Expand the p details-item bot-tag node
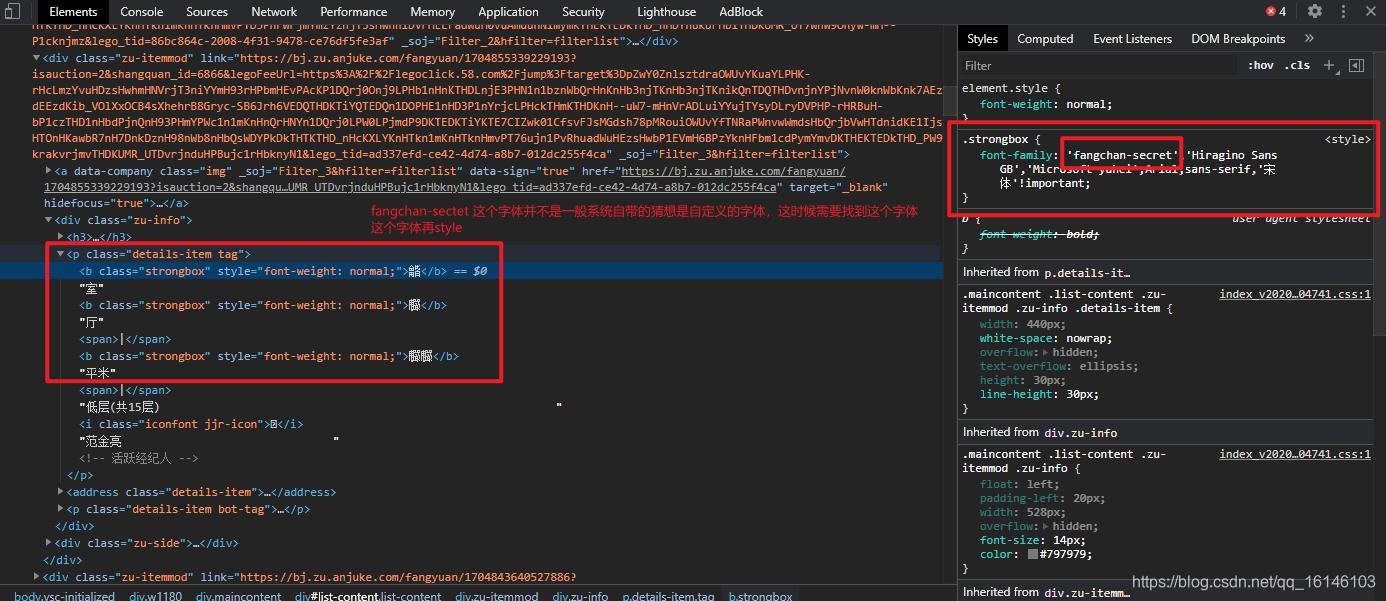 (62, 509)
